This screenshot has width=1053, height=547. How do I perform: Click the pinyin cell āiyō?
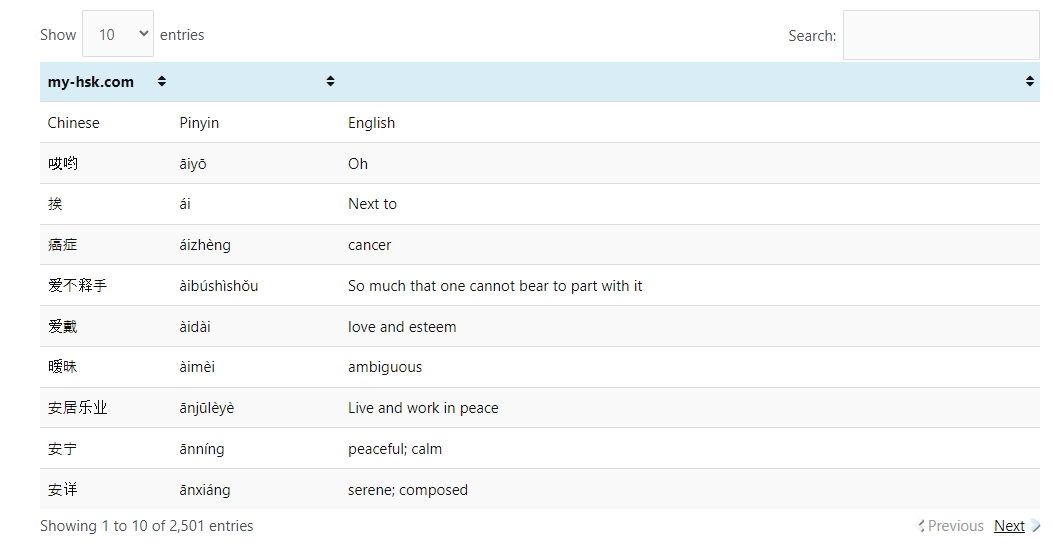(x=193, y=164)
